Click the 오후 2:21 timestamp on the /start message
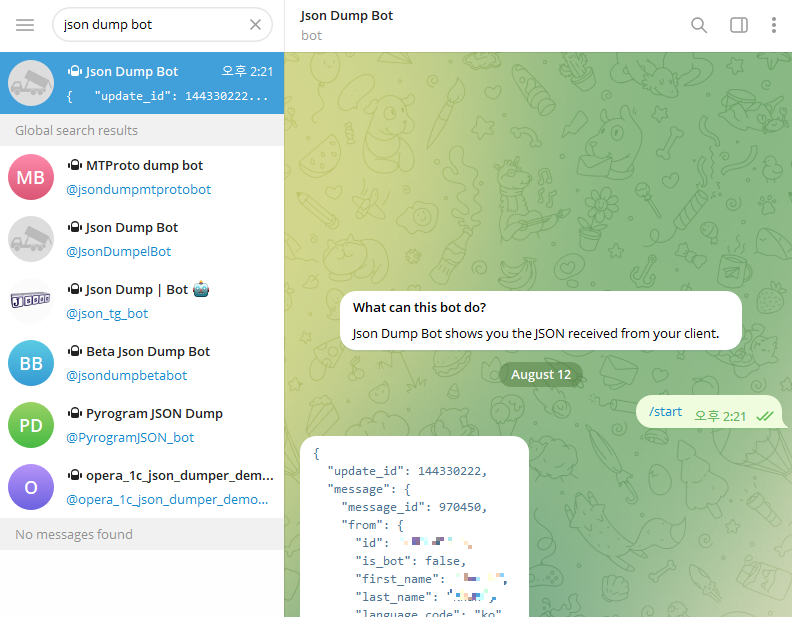 pyautogui.click(x=720, y=417)
